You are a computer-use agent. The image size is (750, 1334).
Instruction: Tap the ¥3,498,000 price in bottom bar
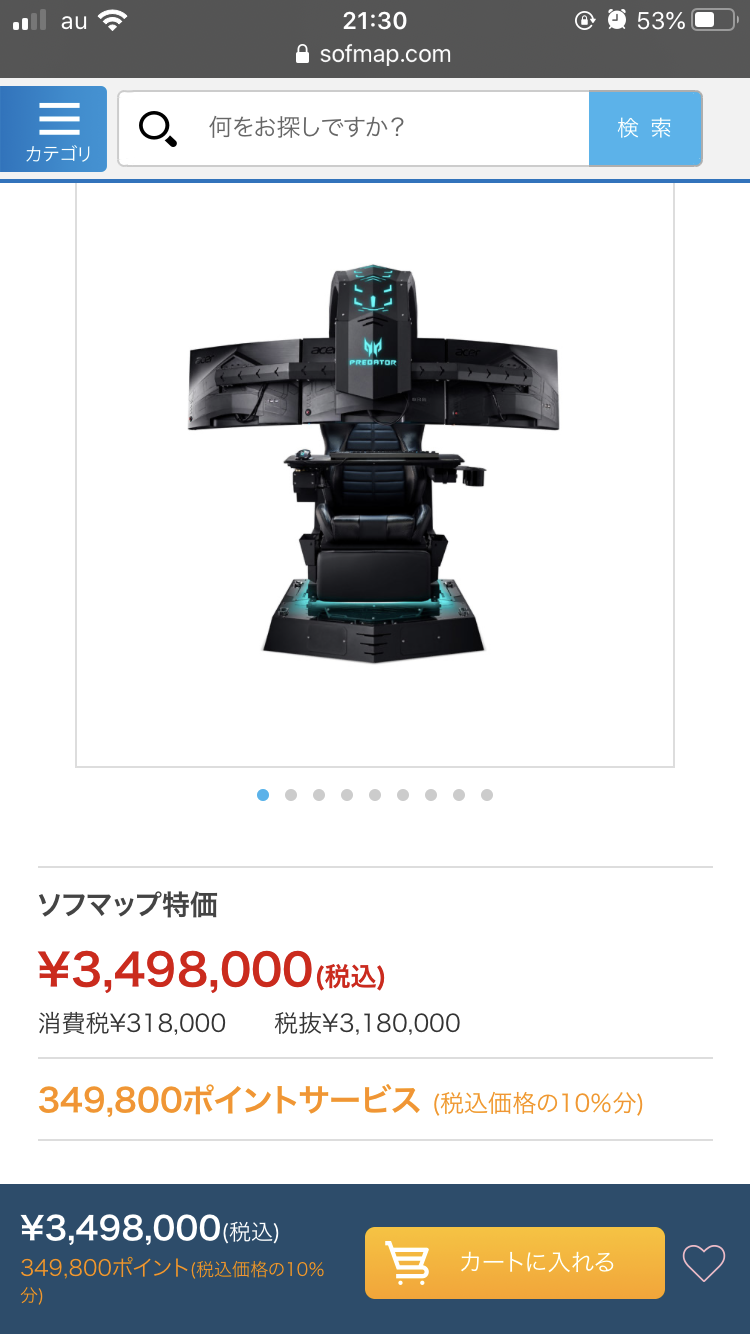(x=121, y=1227)
